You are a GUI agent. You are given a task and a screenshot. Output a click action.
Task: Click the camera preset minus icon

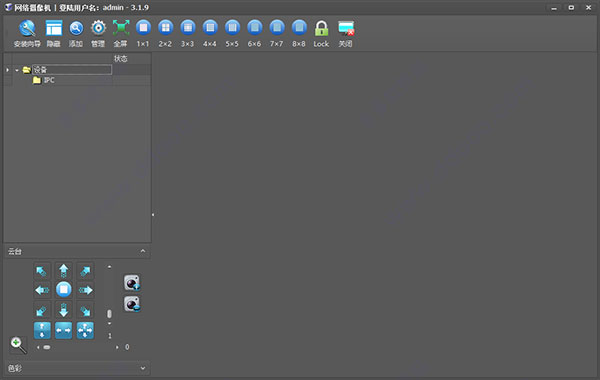click(x=132, y=304)
